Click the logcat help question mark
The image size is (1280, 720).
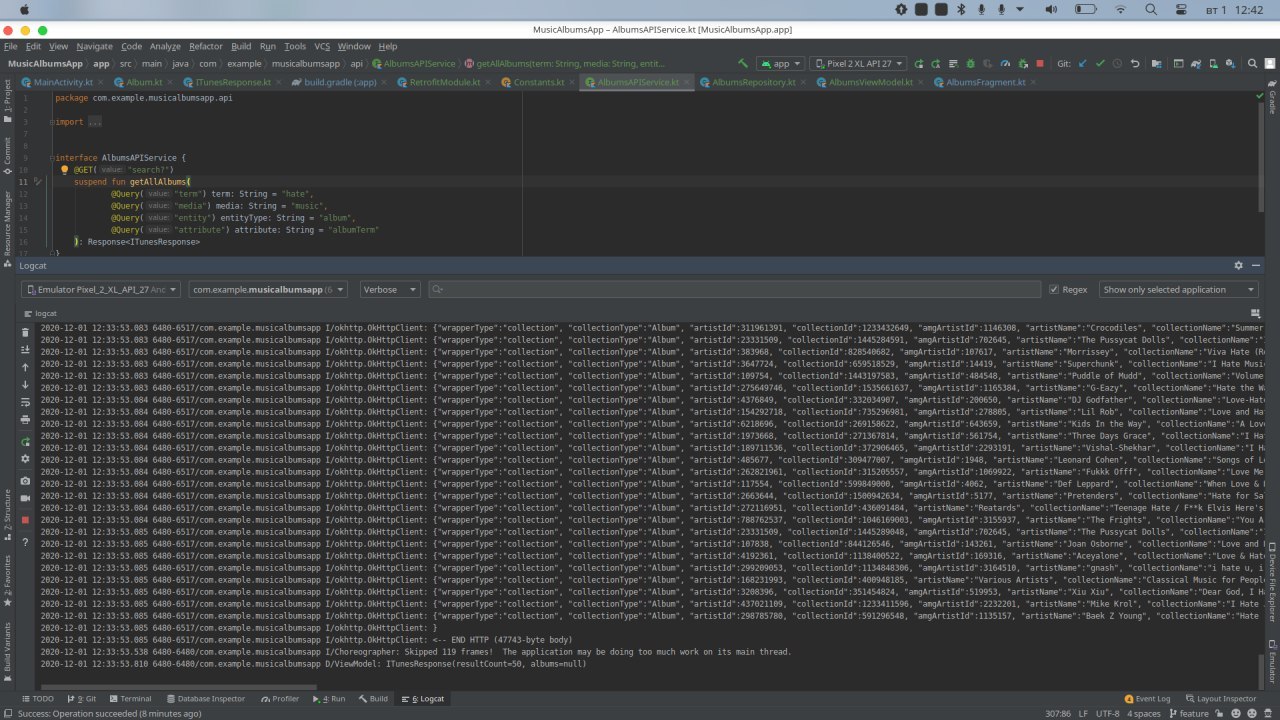click(x=25, y=542)
